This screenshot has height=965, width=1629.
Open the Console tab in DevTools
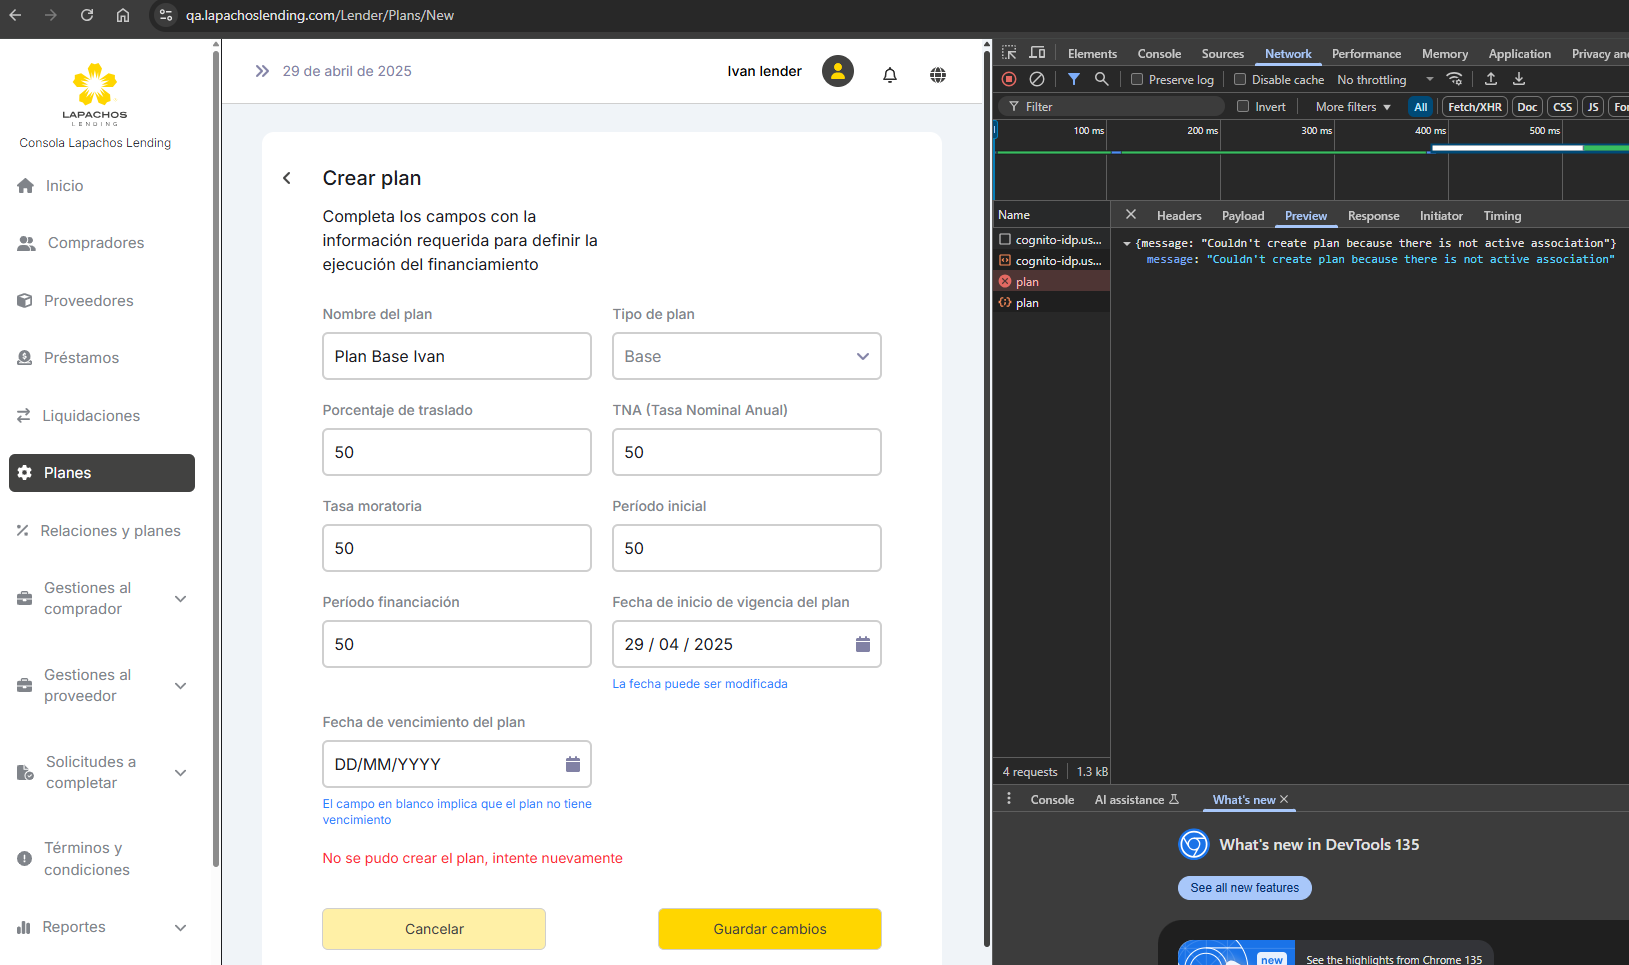point(1158,54)
